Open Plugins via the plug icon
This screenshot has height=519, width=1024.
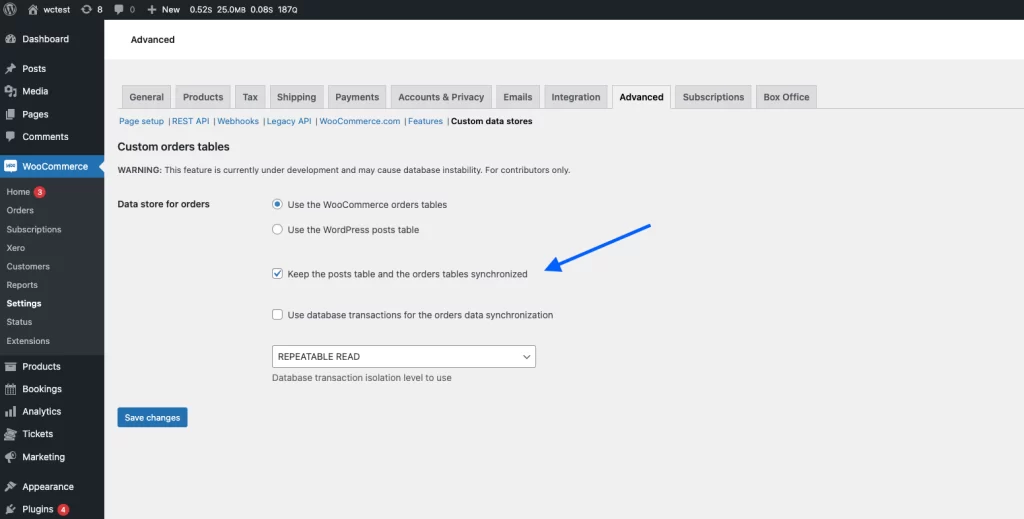pos(11,509)
